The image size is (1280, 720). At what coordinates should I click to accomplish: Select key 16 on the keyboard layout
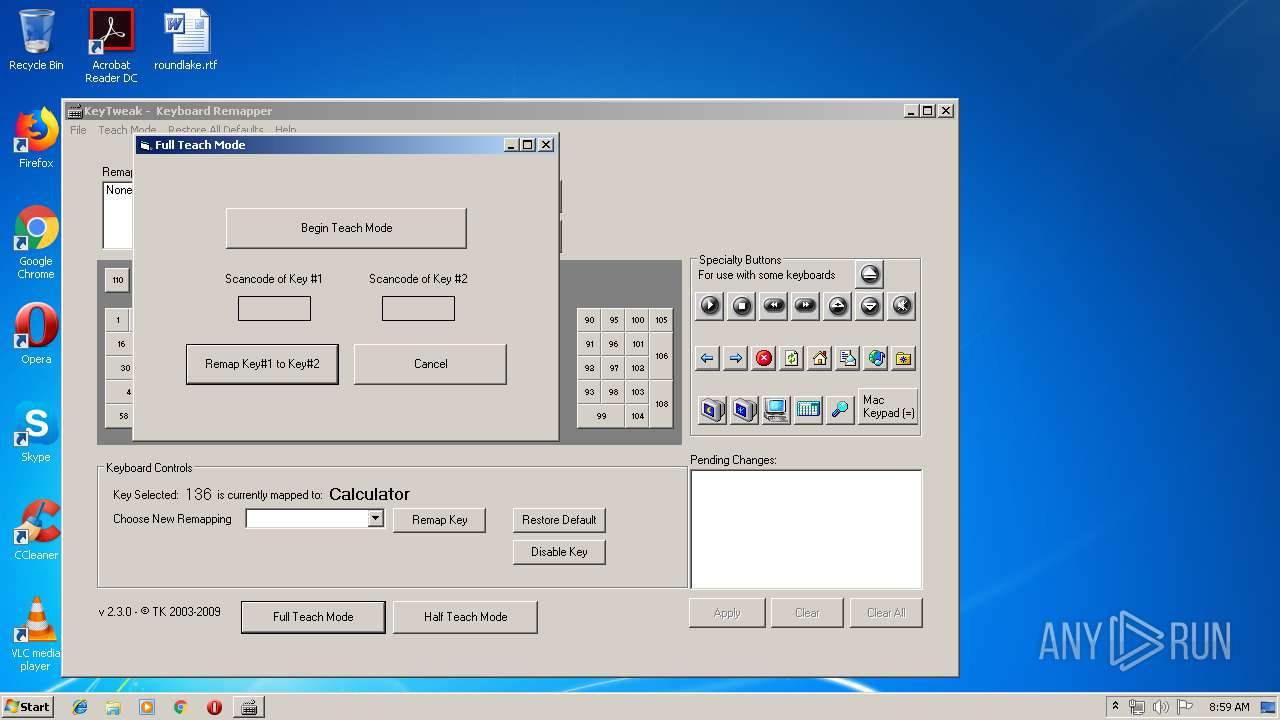coord(120,344)
